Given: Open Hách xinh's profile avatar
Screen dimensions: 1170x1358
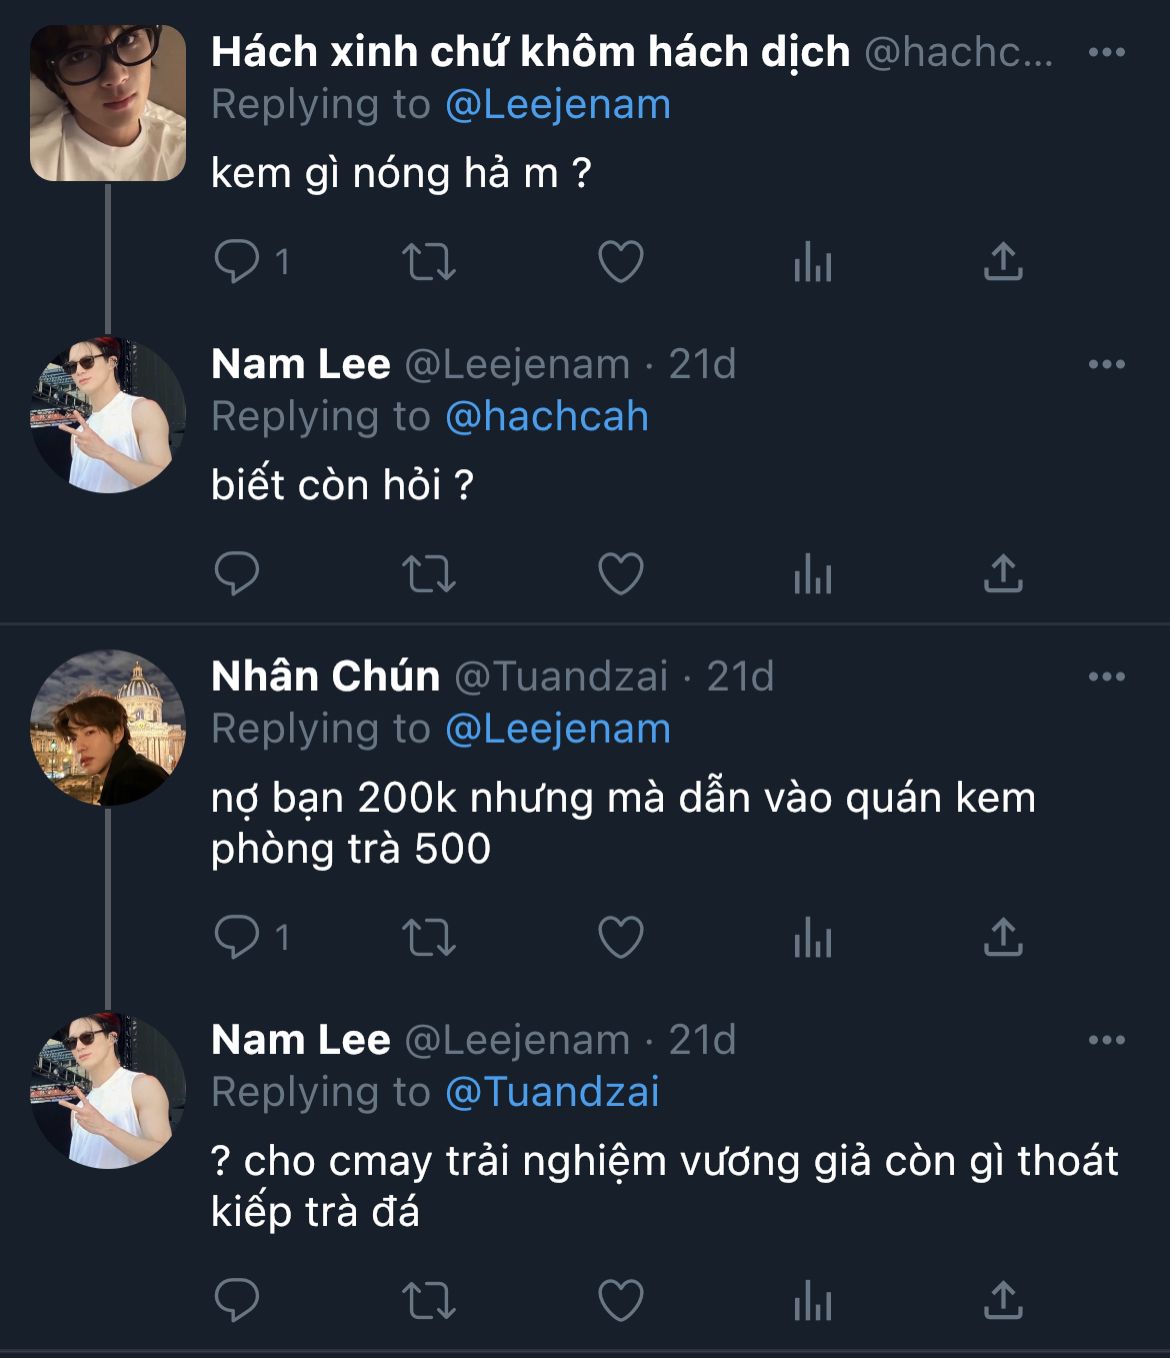Looking at the screenshot, I should pos(108,103).
